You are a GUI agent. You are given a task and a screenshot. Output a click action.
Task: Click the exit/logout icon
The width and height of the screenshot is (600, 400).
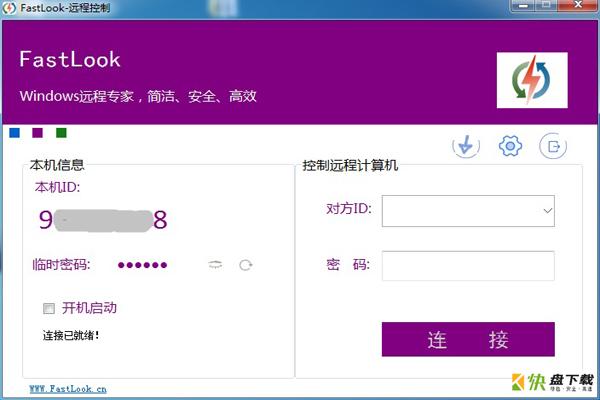coord(553,146)
